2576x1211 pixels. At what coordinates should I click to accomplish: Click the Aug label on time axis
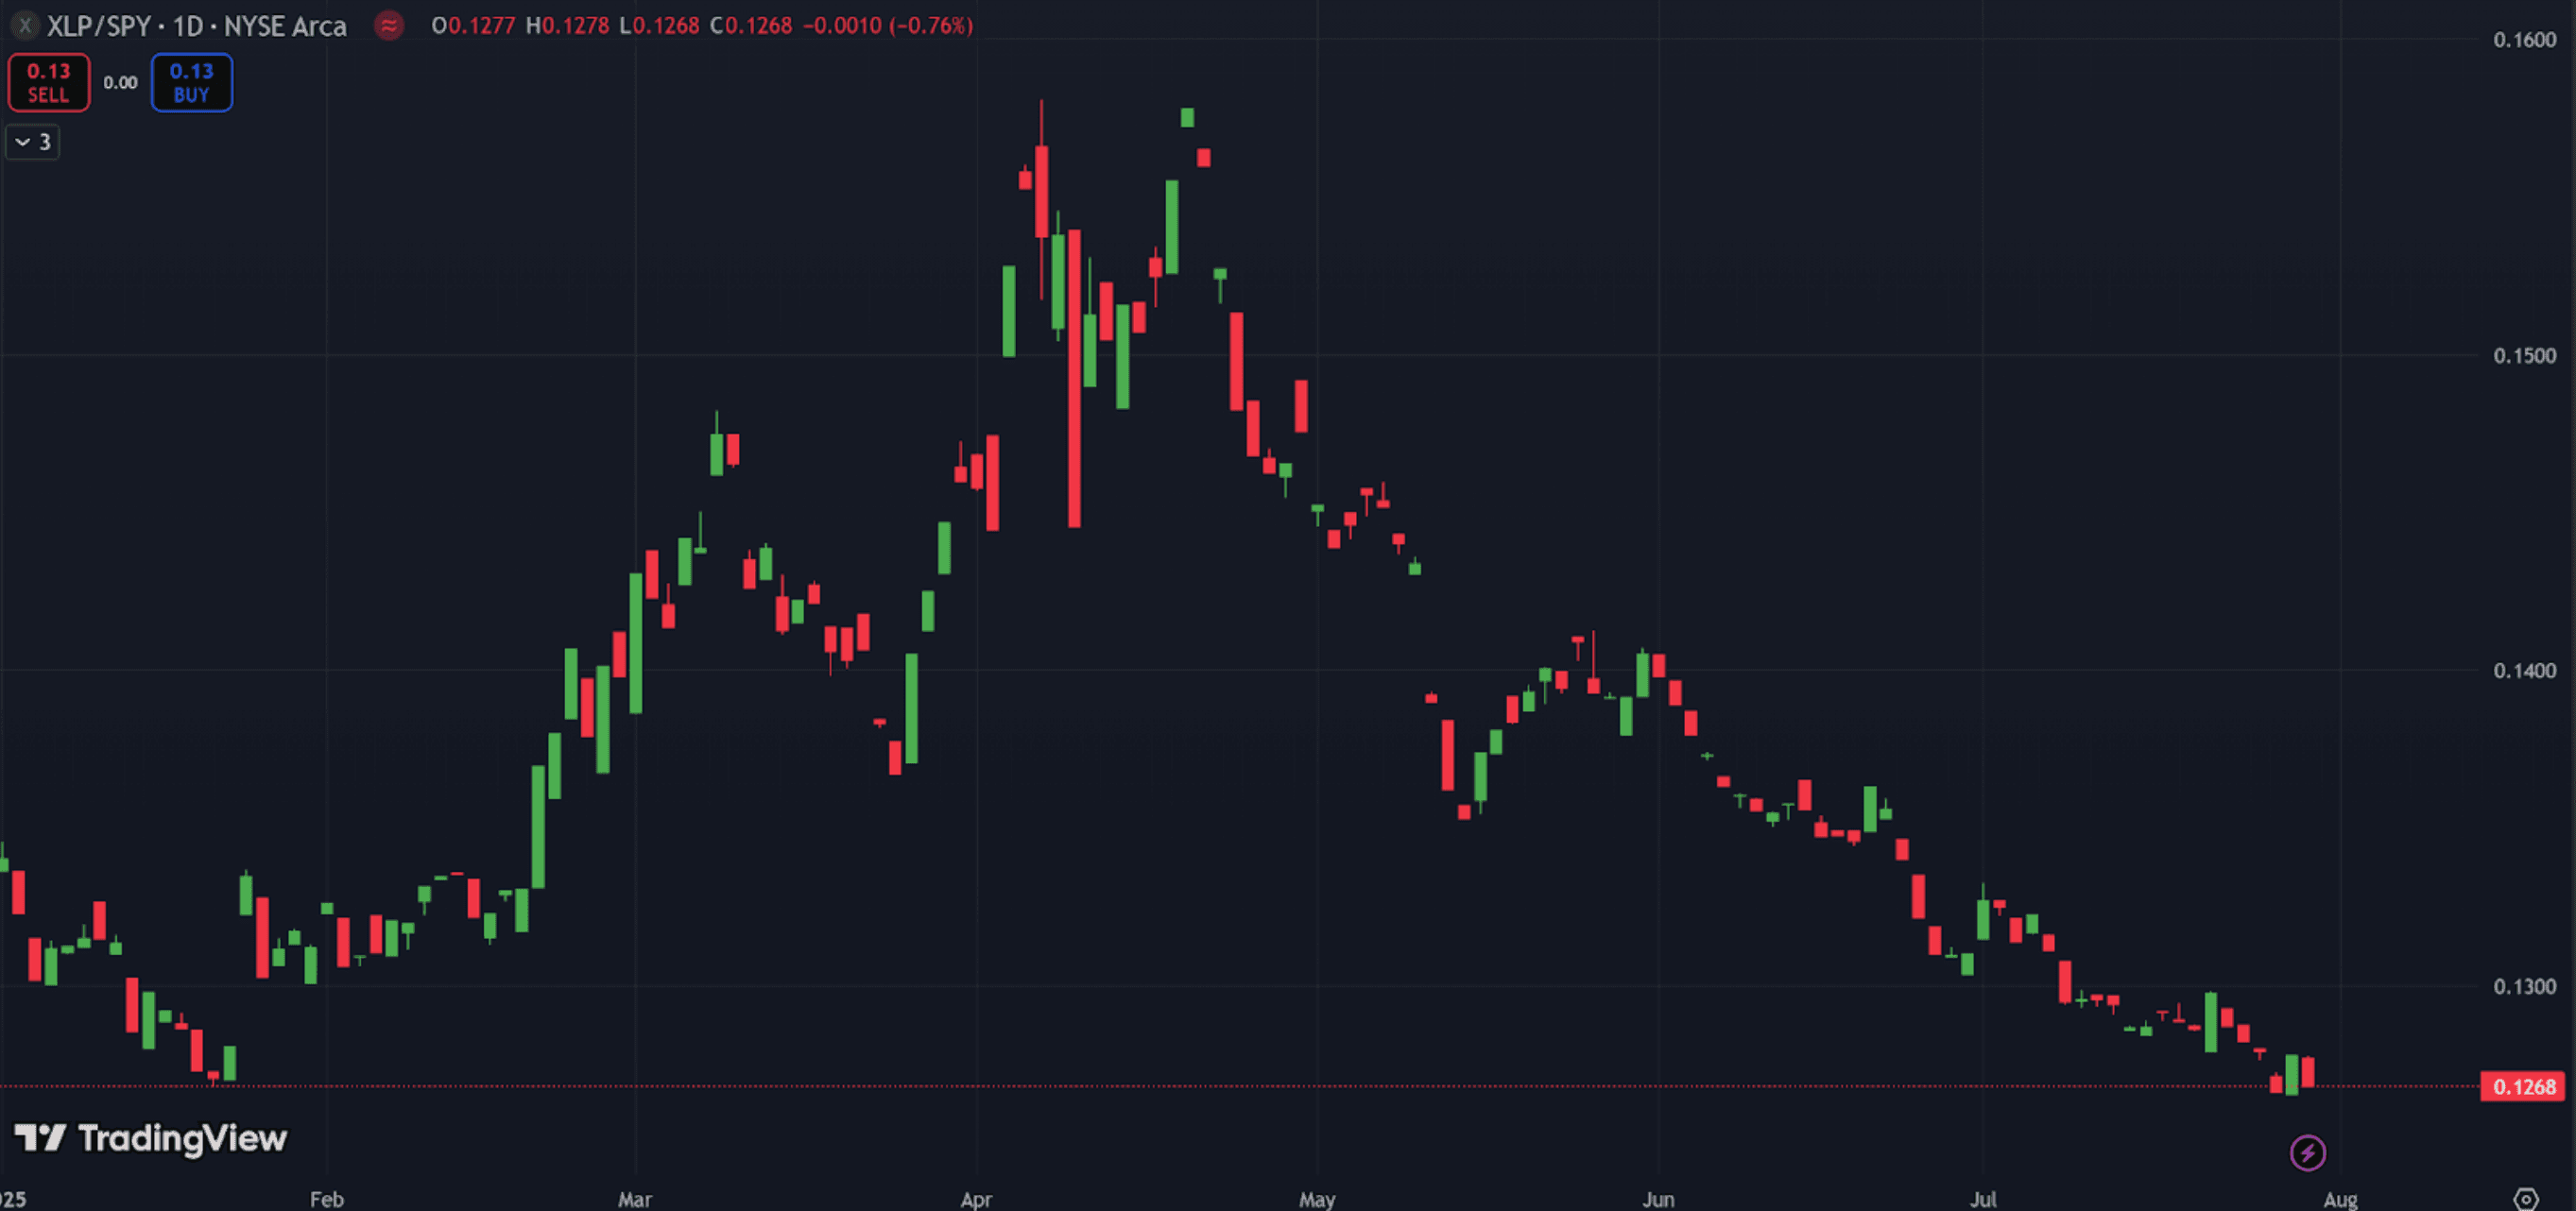[2340, 1199]
